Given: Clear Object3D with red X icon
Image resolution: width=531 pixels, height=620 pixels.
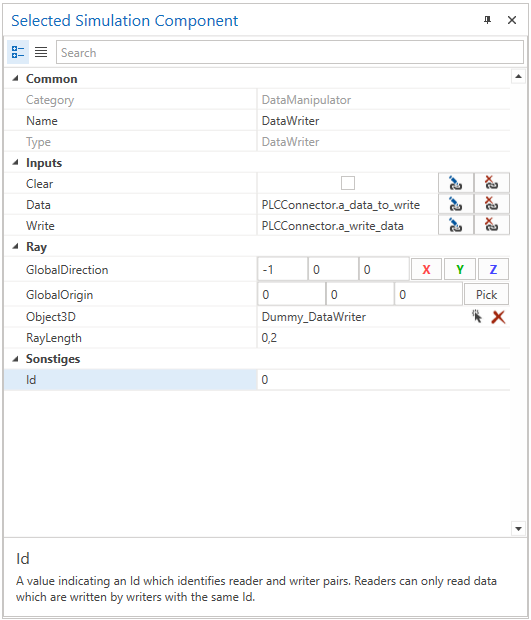Looking at the screenshot, I should click(x=498, y=317).
